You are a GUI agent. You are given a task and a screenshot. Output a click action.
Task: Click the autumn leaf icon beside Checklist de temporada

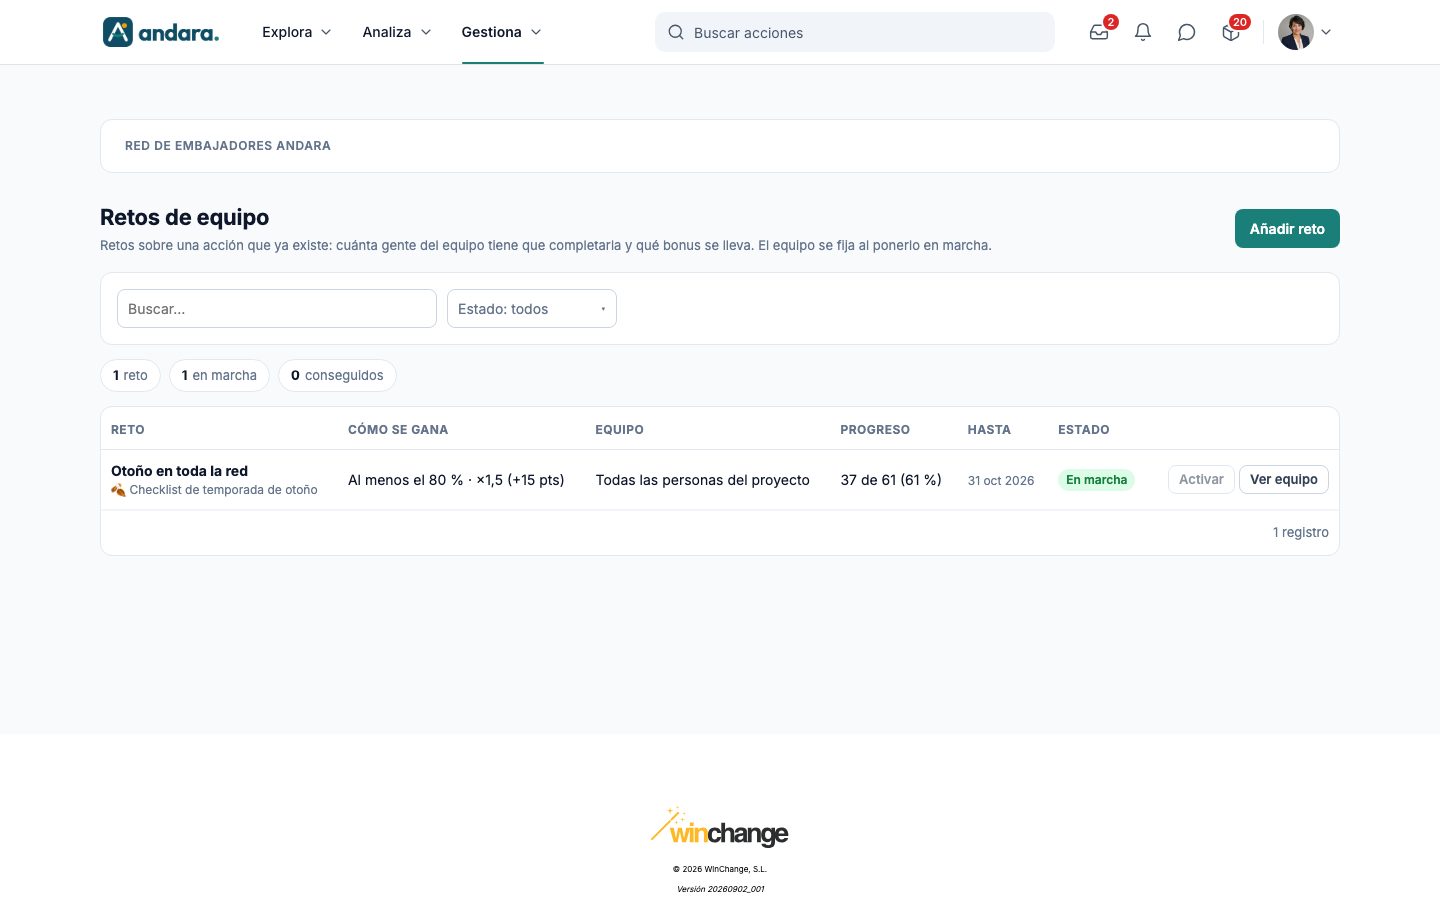tap(118, 490)
